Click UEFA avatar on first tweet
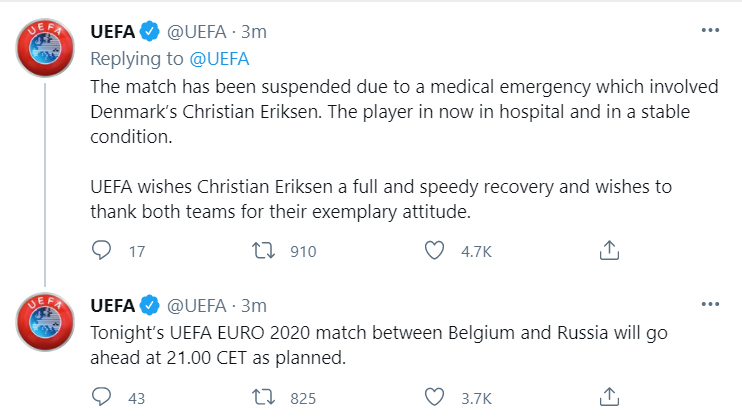The image size is (742, 417). coord(45,48)
